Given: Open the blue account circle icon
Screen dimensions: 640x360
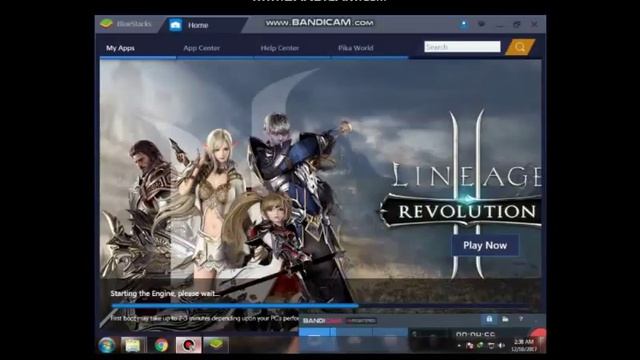Looking at the screenshot, I should (464, 24).
